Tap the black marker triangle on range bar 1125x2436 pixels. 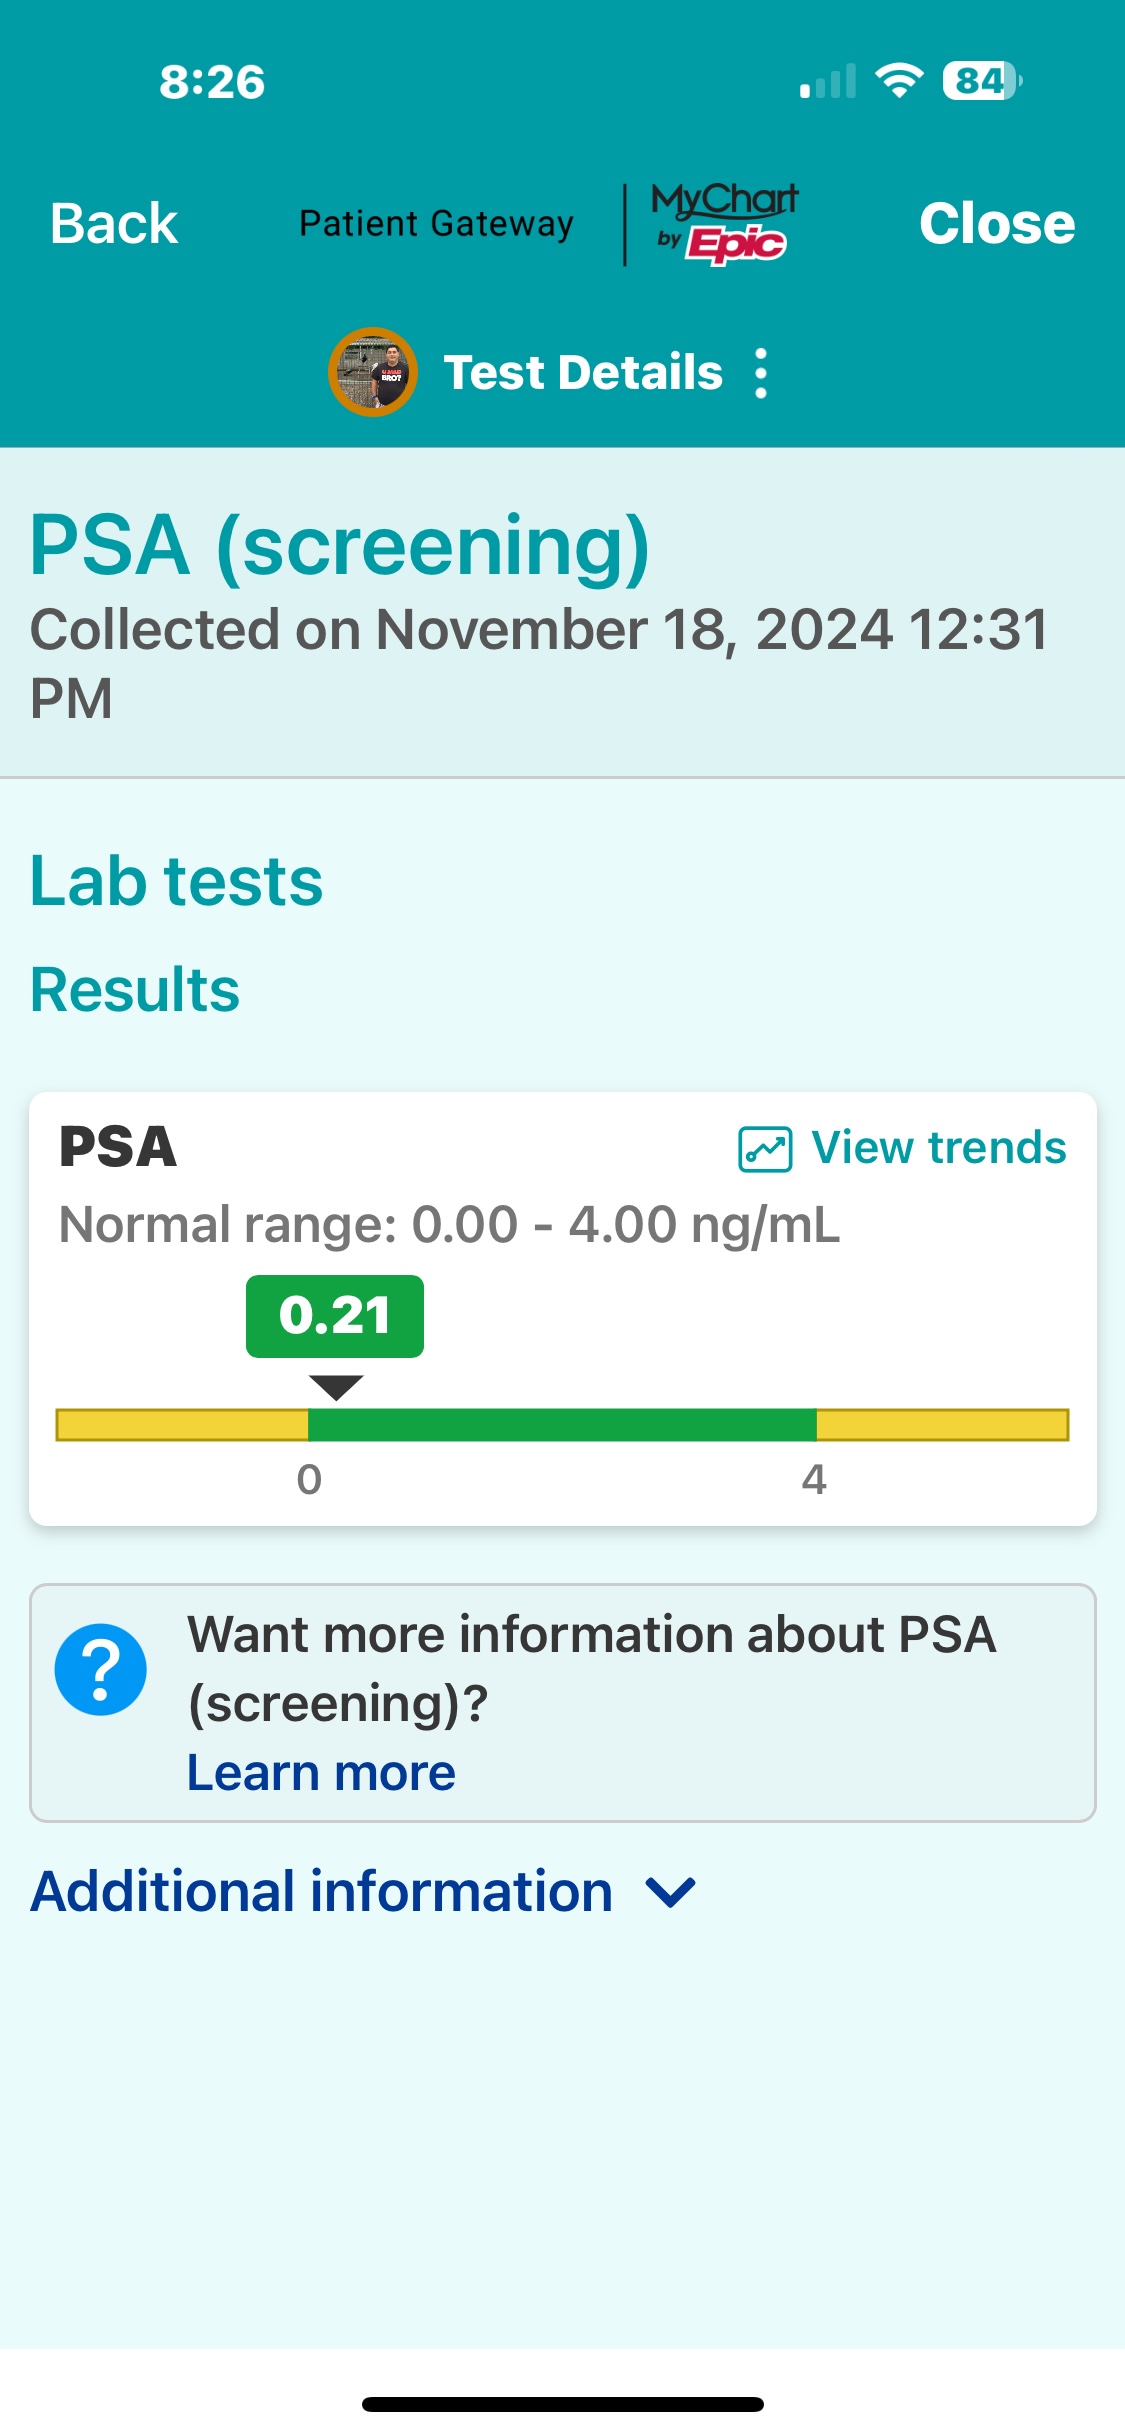[x=336, y=1387]
